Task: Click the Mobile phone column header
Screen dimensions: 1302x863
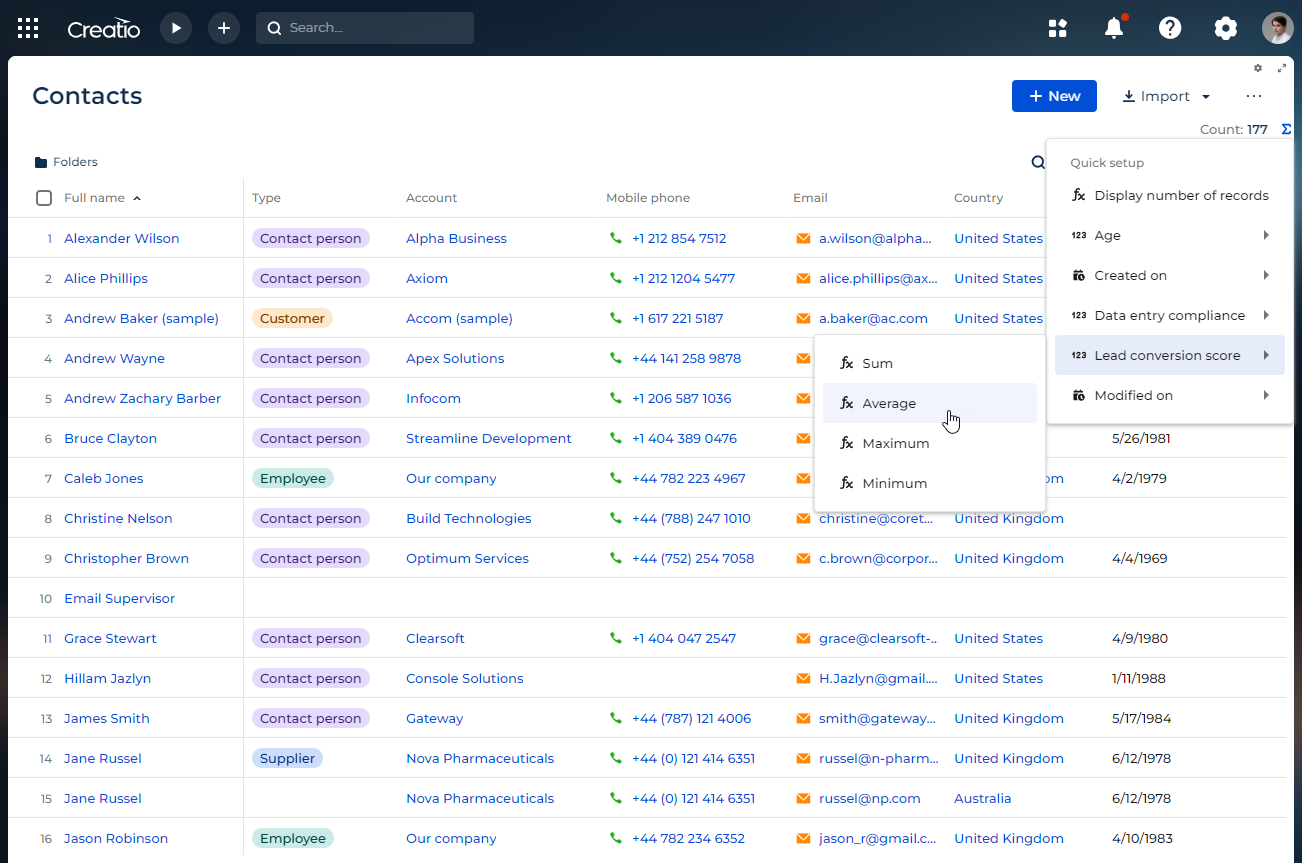Action: [648, 198]
